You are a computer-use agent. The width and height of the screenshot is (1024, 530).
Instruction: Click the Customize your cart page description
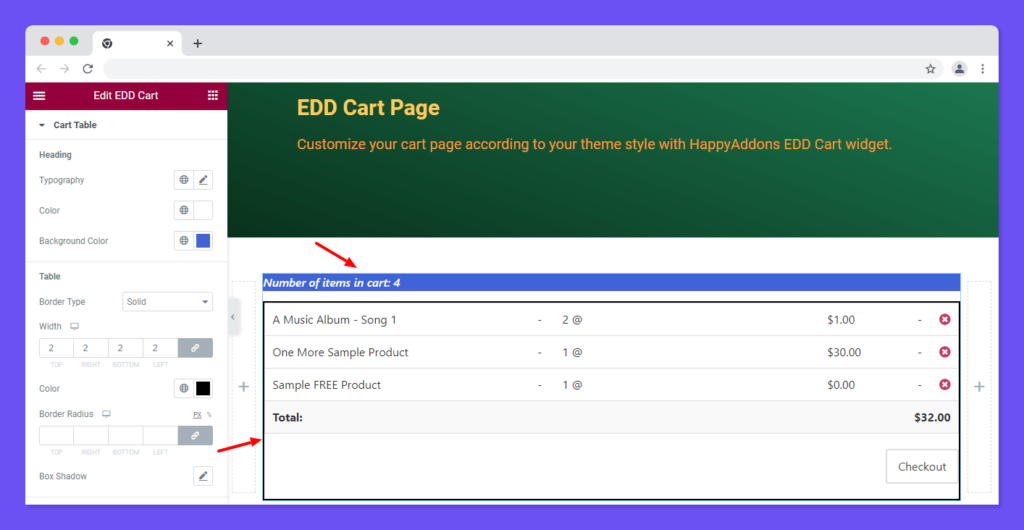coord(594,144)
